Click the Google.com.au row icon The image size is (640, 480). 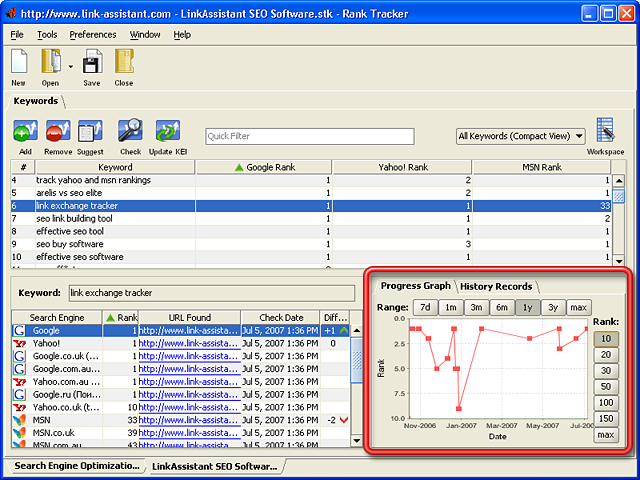tap(19, 369)
